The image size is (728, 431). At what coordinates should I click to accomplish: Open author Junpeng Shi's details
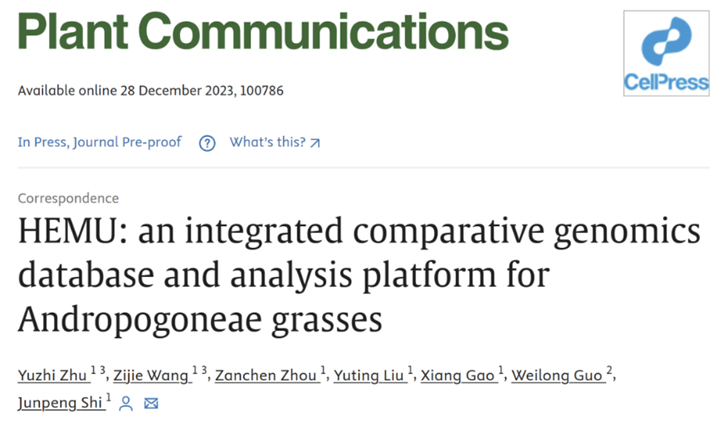(58, 404)
